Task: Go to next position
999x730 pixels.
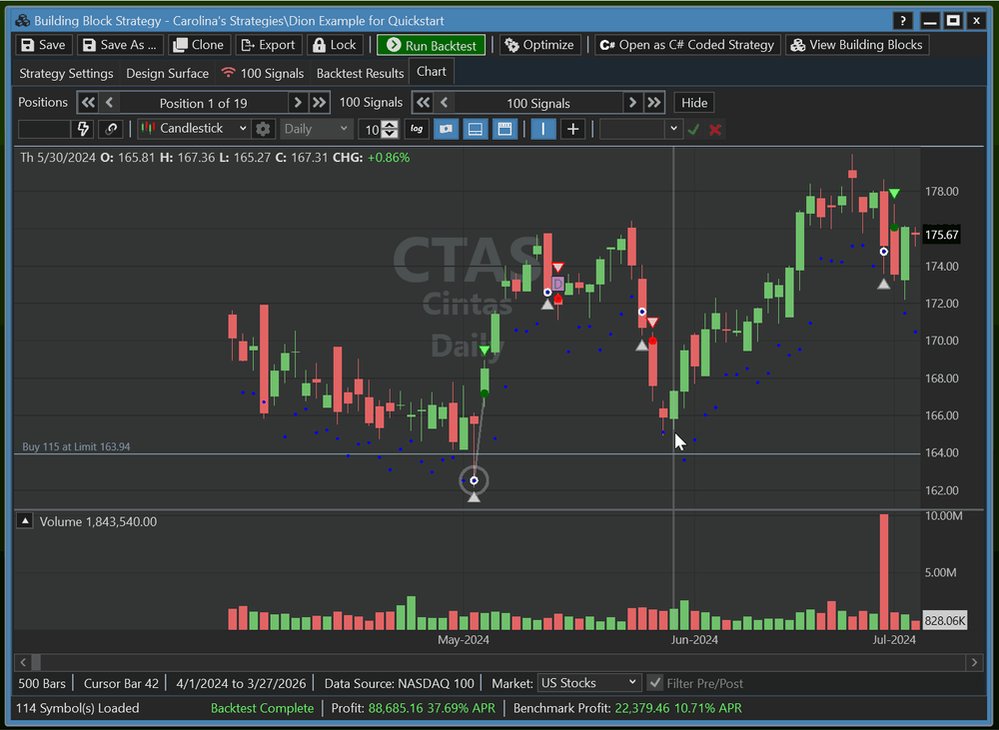Action: click(x=298, y=103)
